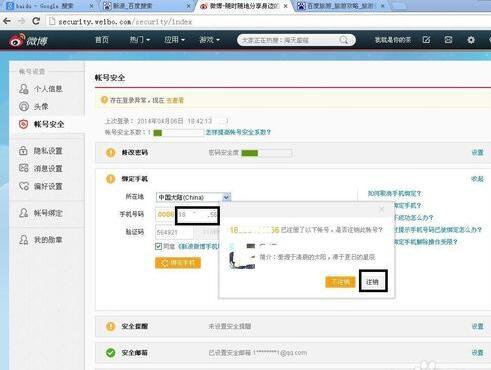Collapse the 绑定手机 section via 收起
The width and height of the screenshot is (491, 370).
tap(477, 179)
